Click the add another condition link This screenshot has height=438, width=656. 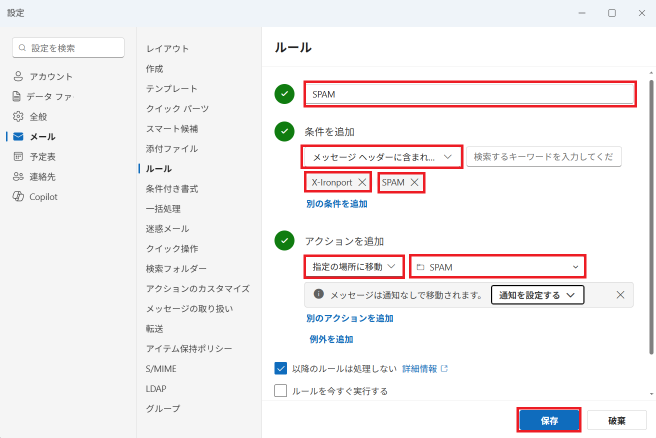point(337,204)
